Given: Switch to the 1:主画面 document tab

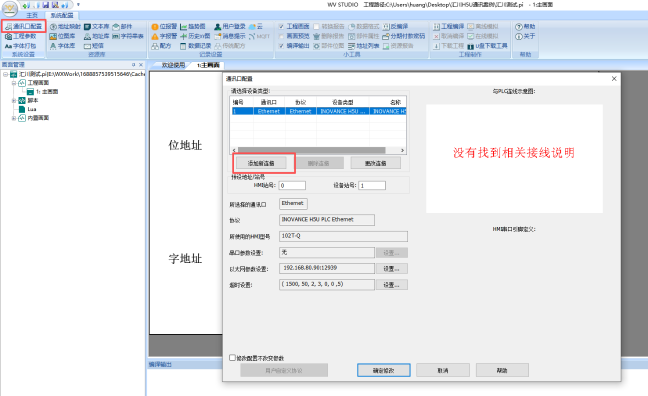Looking at the screenshot, I should coord(208,65).
